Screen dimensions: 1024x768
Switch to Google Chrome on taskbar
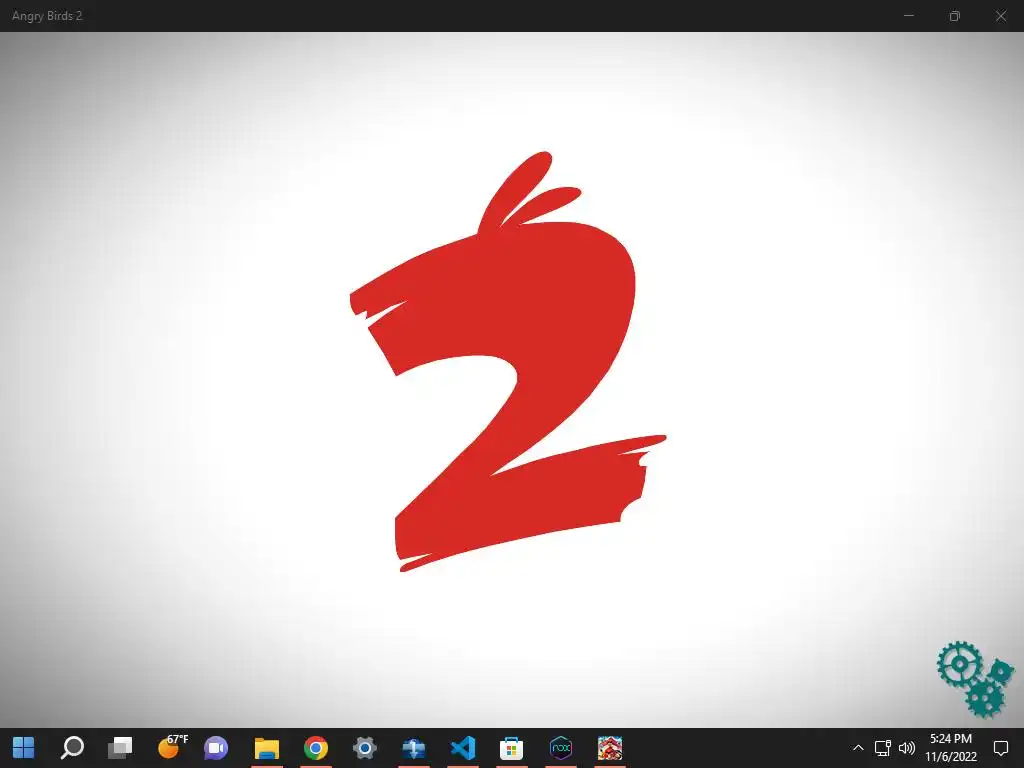[315, 748]
